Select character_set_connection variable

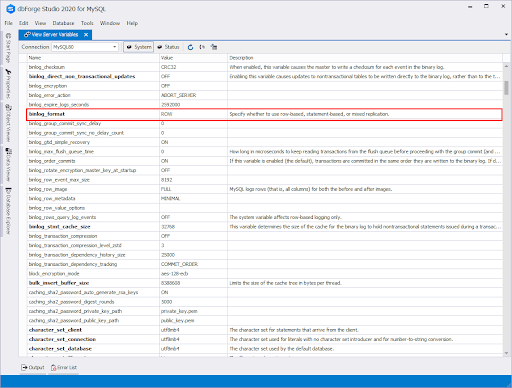pos(62,339)
